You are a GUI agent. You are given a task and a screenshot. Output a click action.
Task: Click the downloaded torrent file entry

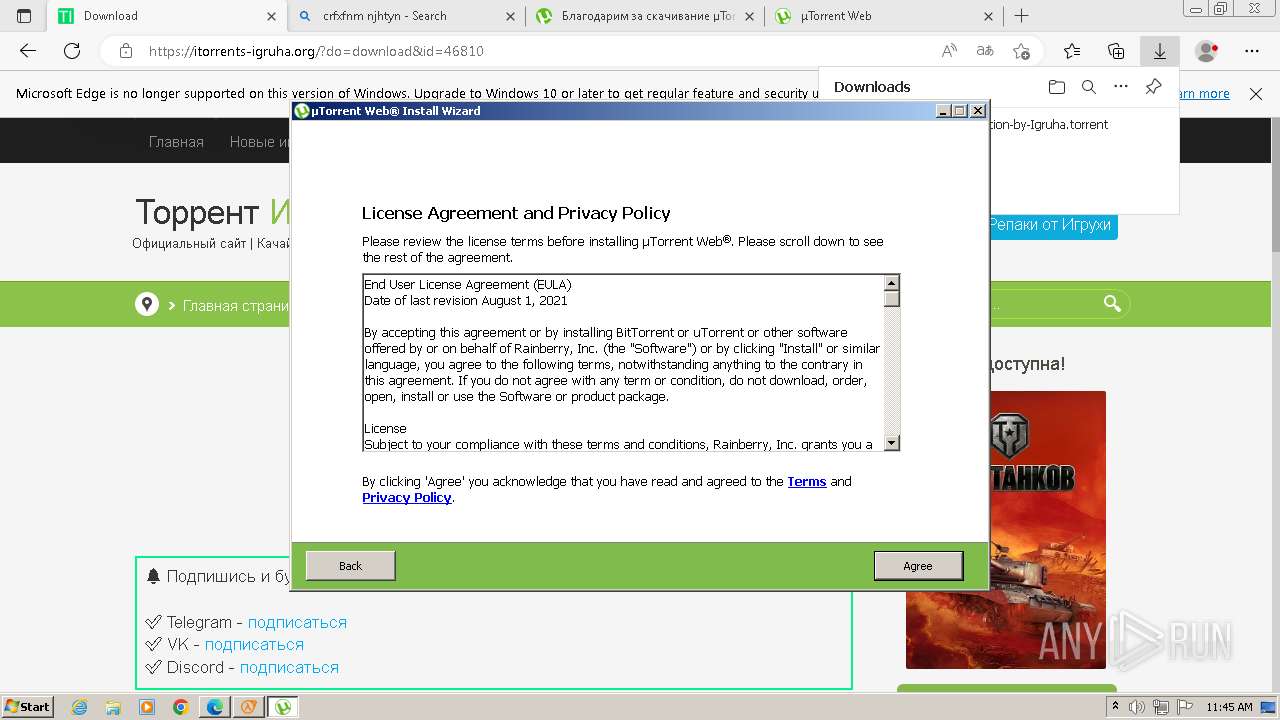point(1048,125)
